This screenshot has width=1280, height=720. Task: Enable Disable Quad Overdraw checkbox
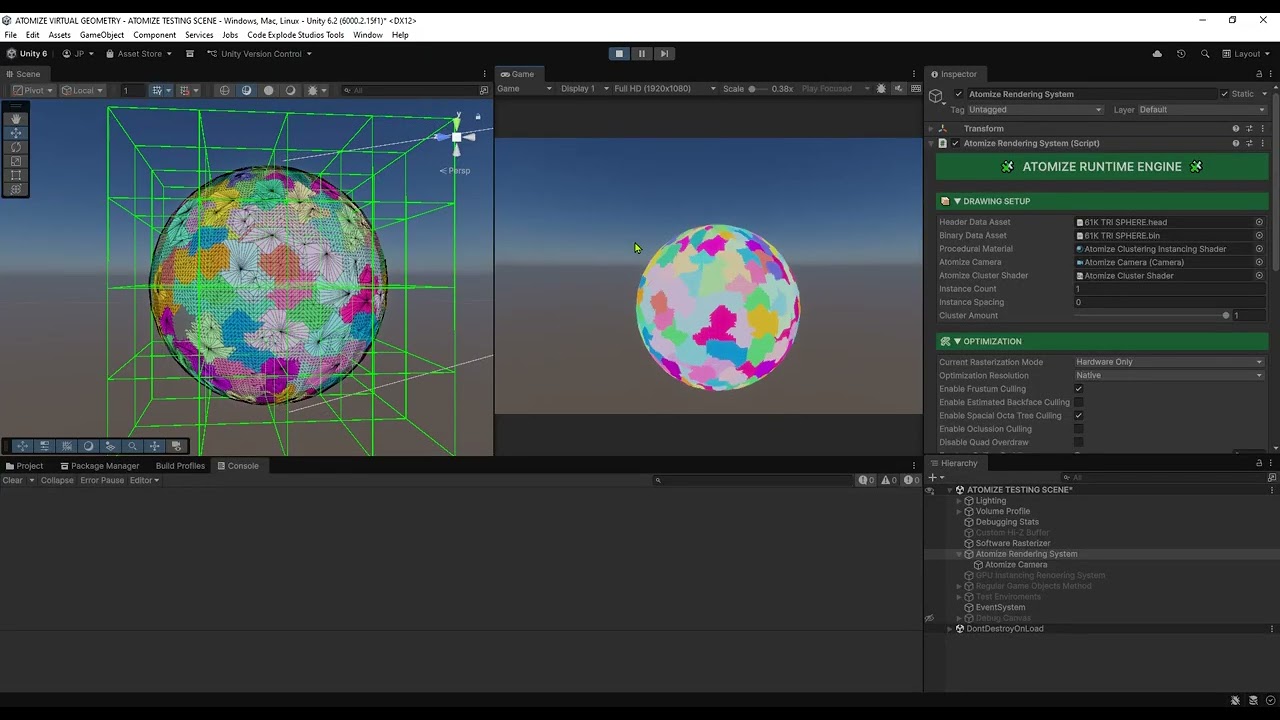(x=1078, y=442)
